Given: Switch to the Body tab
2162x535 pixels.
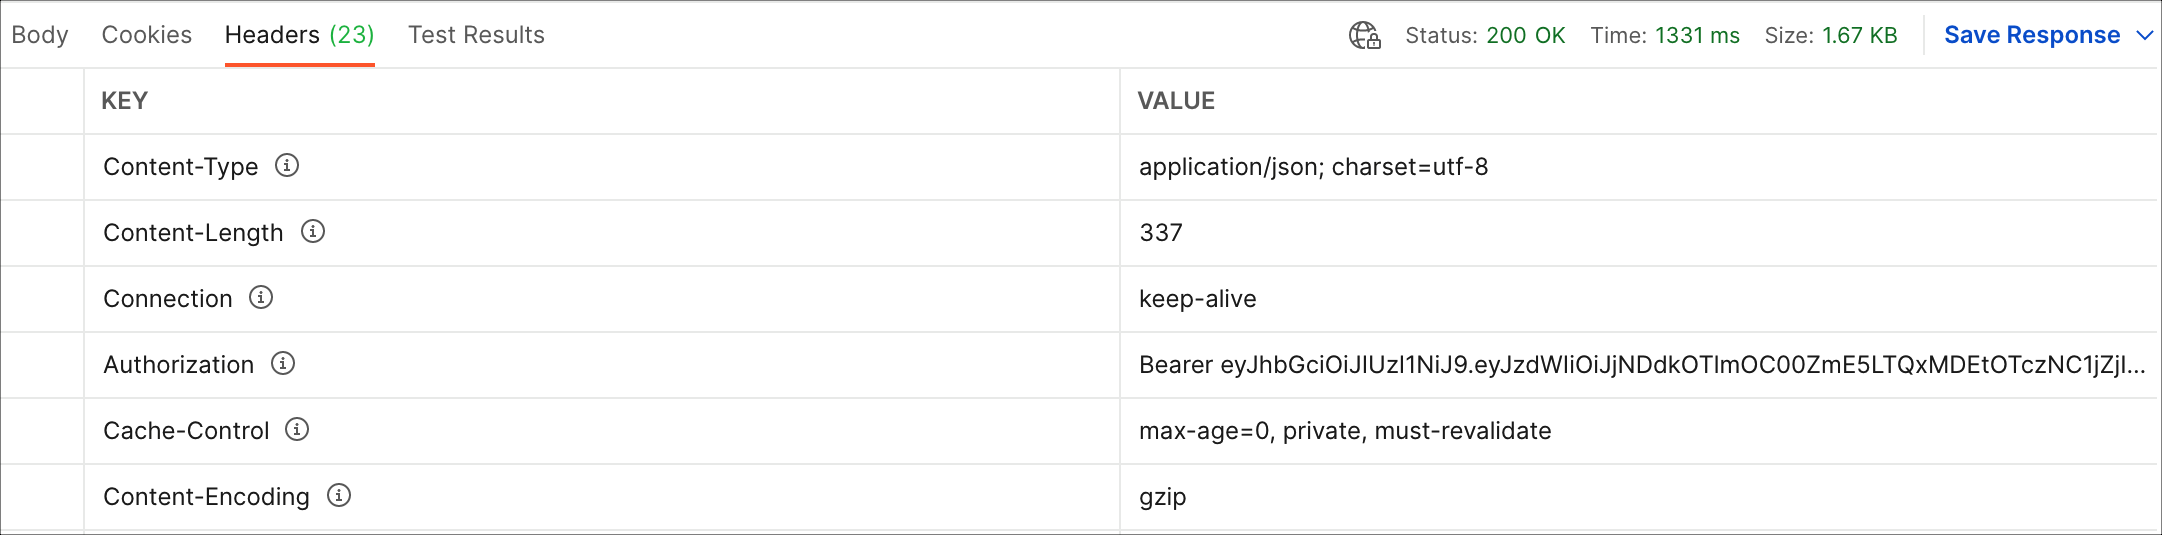Looking at the screenshot, I should click(40, 35).
